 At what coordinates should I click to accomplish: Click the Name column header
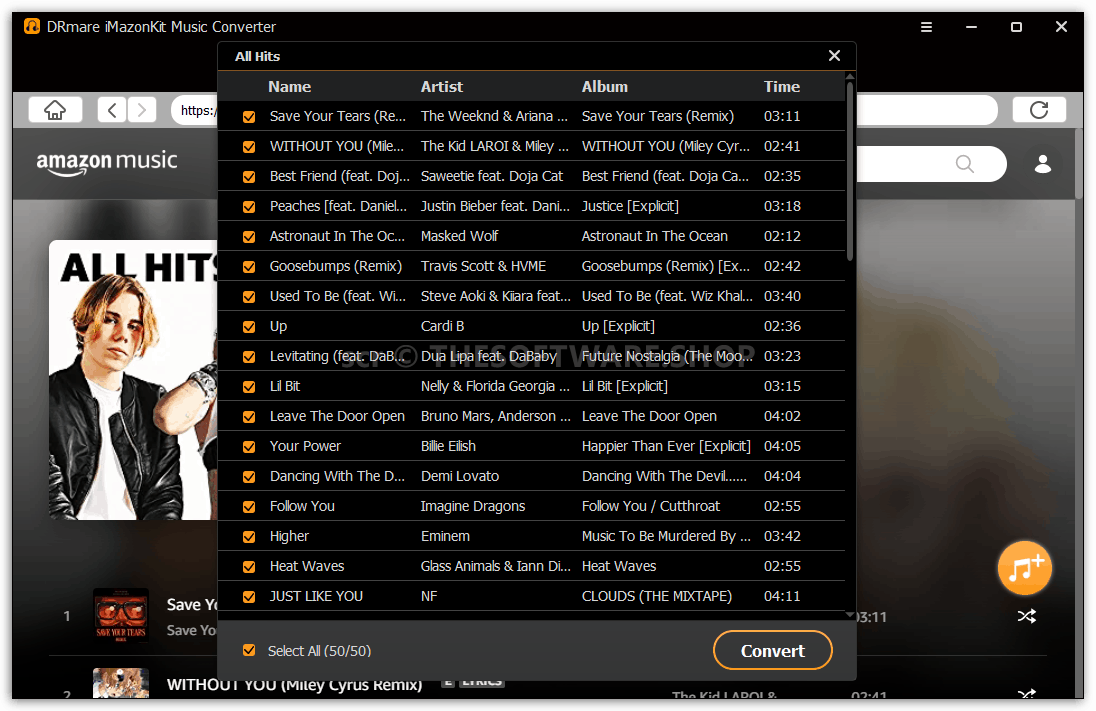point(289,87)
